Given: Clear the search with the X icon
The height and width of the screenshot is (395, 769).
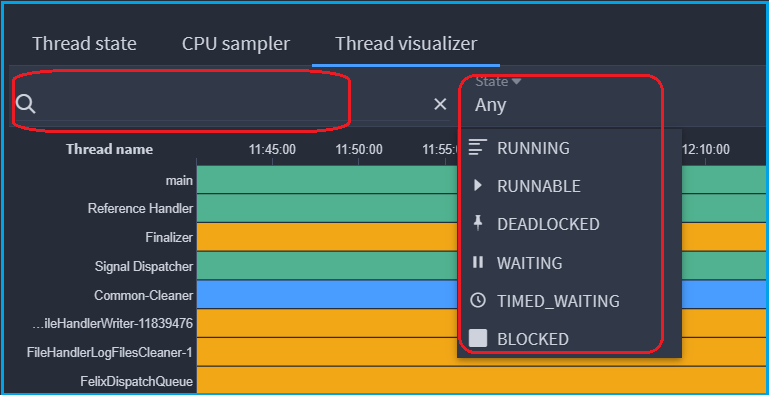Looking at the screenshot, I should point(440,104).
